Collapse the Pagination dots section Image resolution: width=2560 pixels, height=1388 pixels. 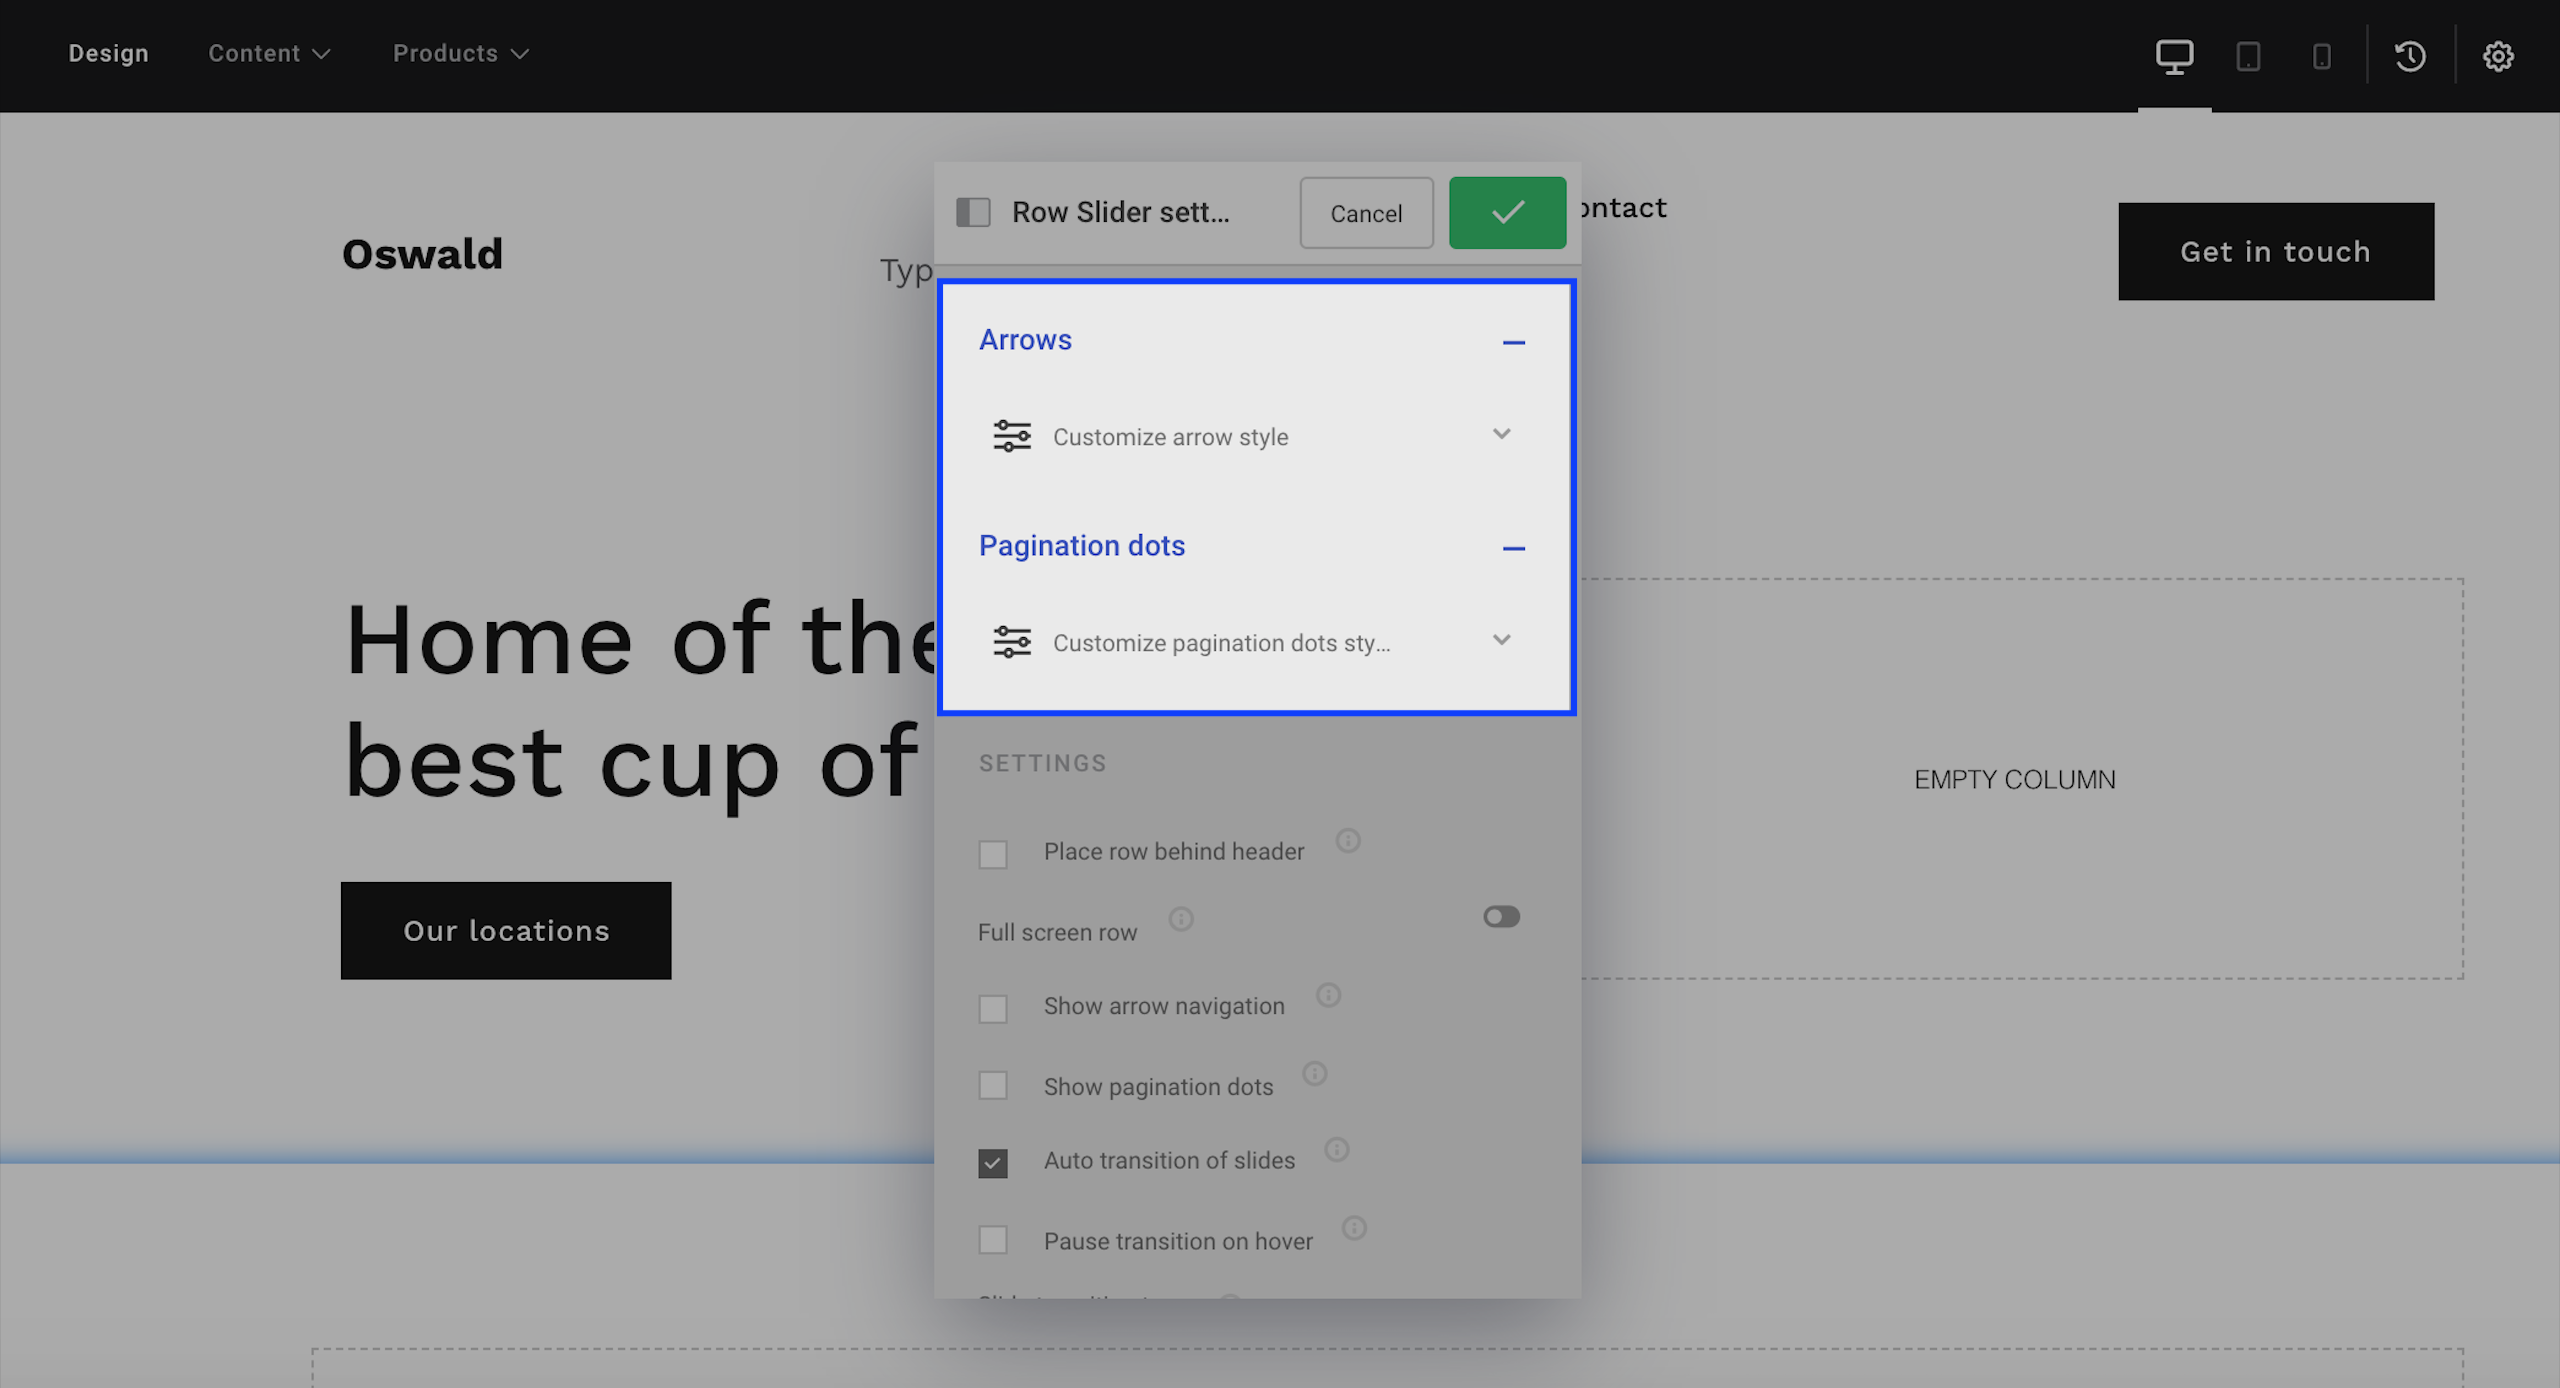[x=1515, y=547]
